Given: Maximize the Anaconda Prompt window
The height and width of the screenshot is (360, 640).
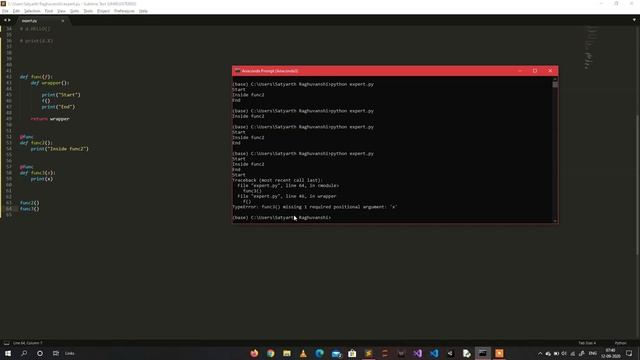Looking at the screenshot, I should 535,71.
